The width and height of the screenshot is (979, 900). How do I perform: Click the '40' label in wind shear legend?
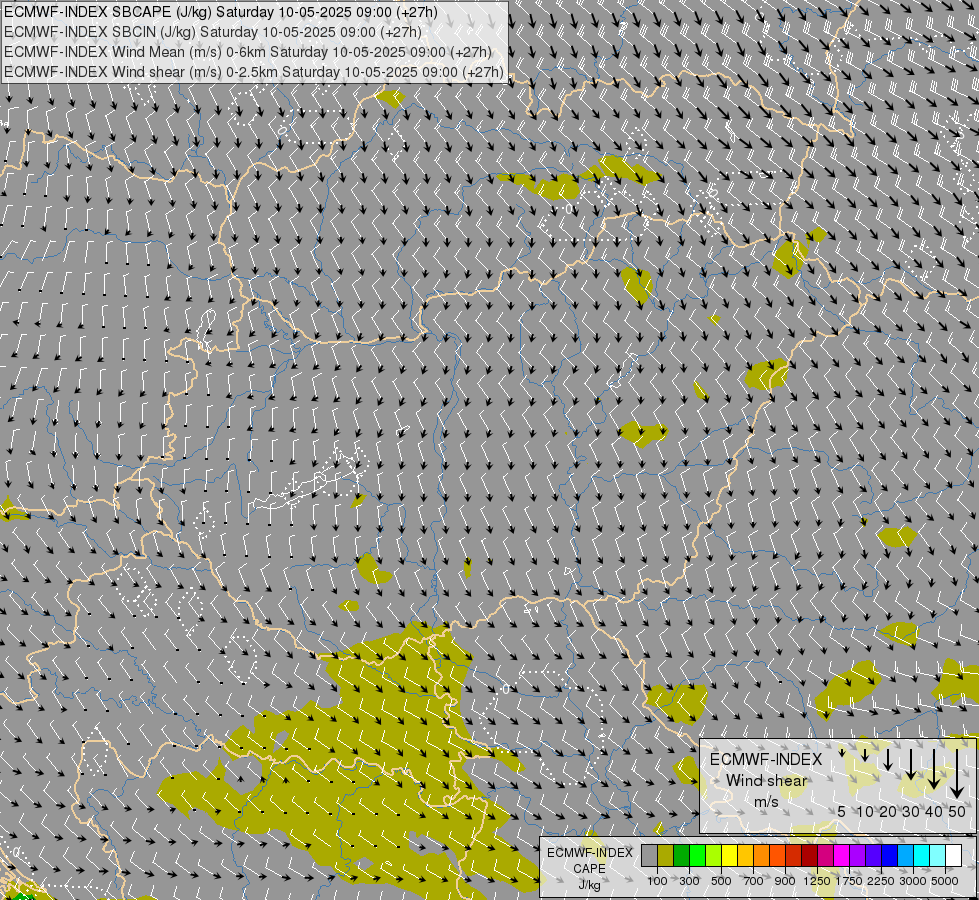point(934,811)
